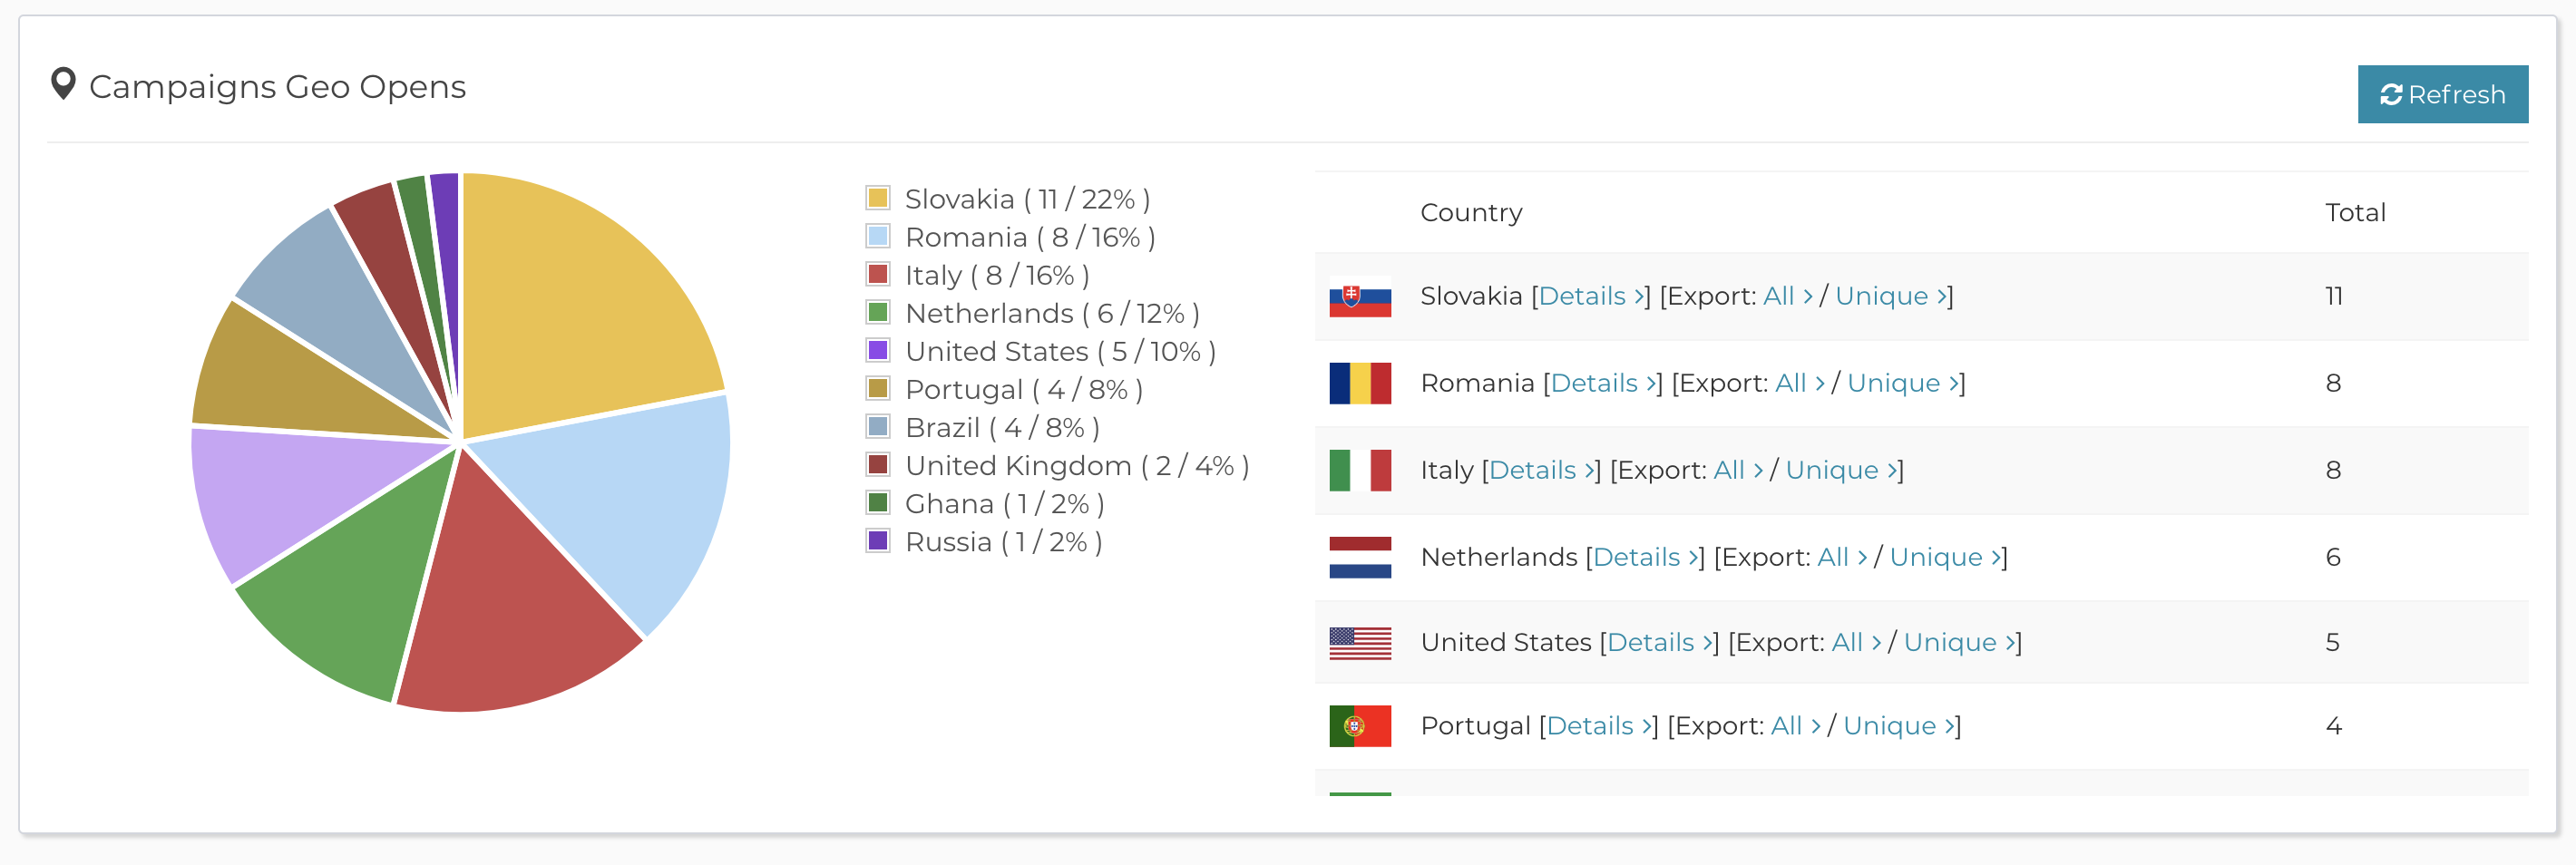The height and width of the screenshot is (865, 2576).
Task: Click the Netherlands flag icon
Action: coord(1359,557)
